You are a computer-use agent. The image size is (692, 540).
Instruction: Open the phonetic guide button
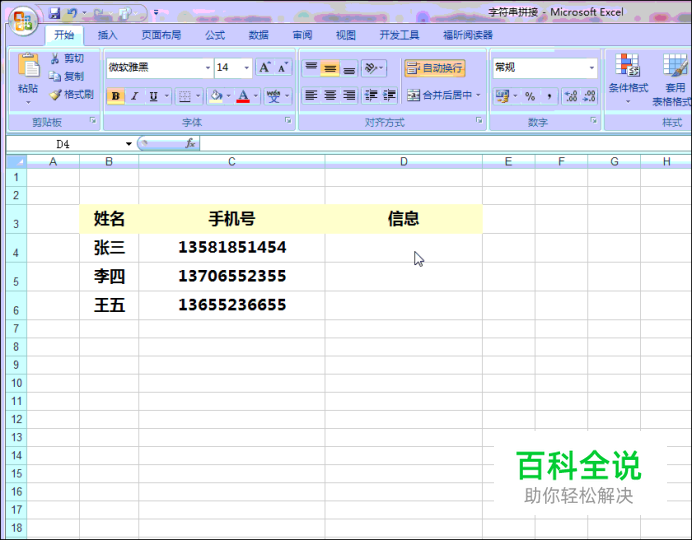(x=274, y=96)
